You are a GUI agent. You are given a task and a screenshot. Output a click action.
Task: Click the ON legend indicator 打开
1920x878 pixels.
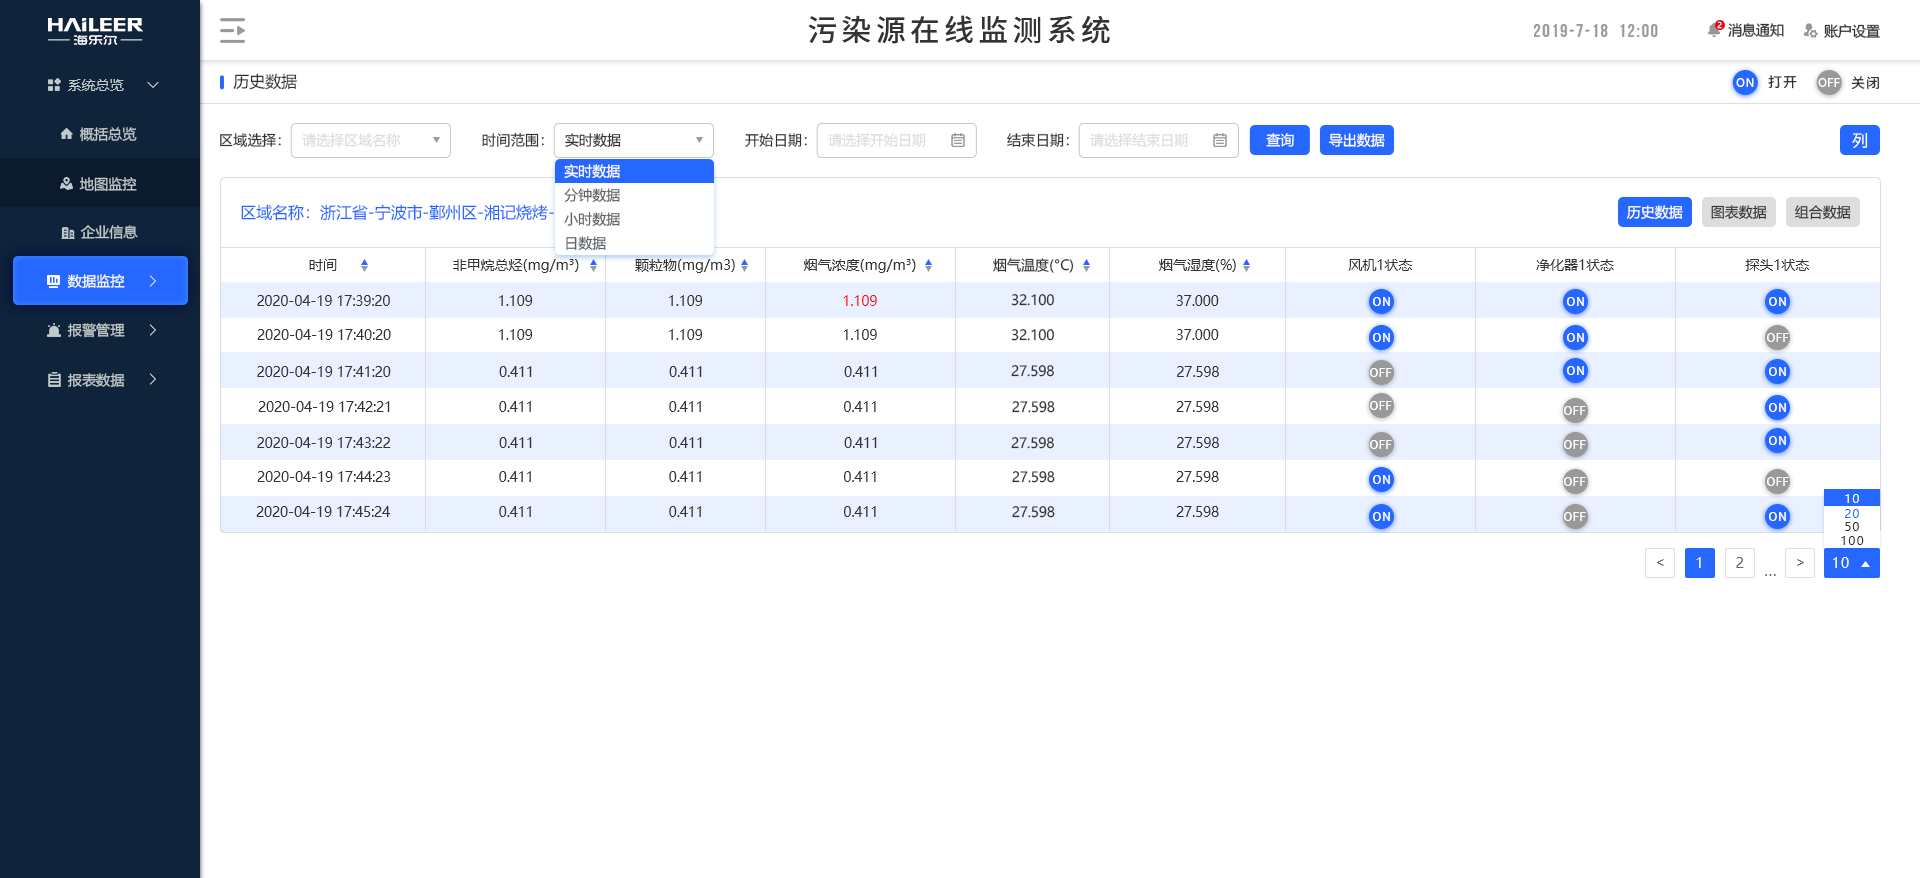pos(1745,83)
